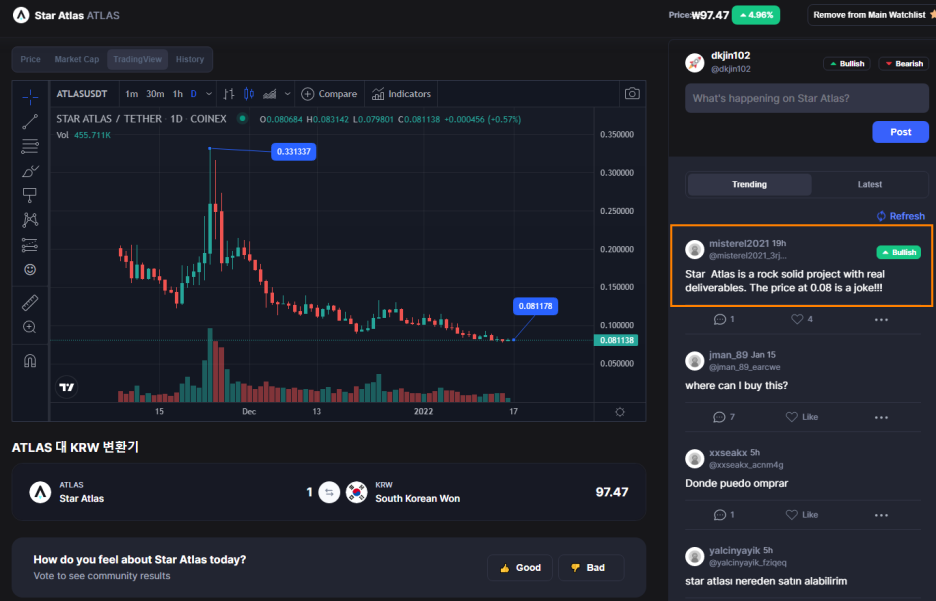Switch to the Trending feed tab
The image size is (936, 601).
pos(749,184)
